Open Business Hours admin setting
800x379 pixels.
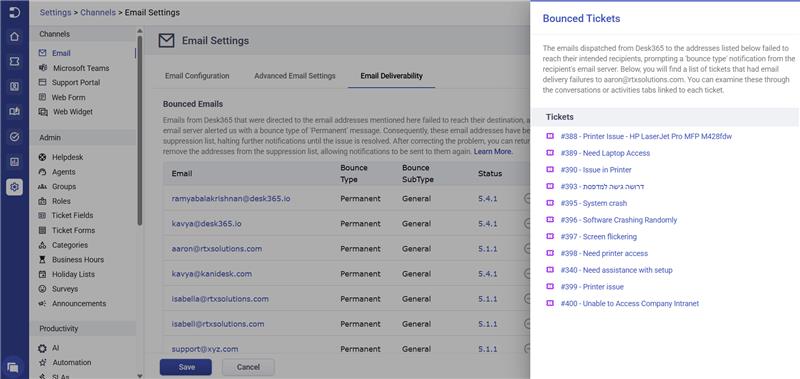pos(78,260)
